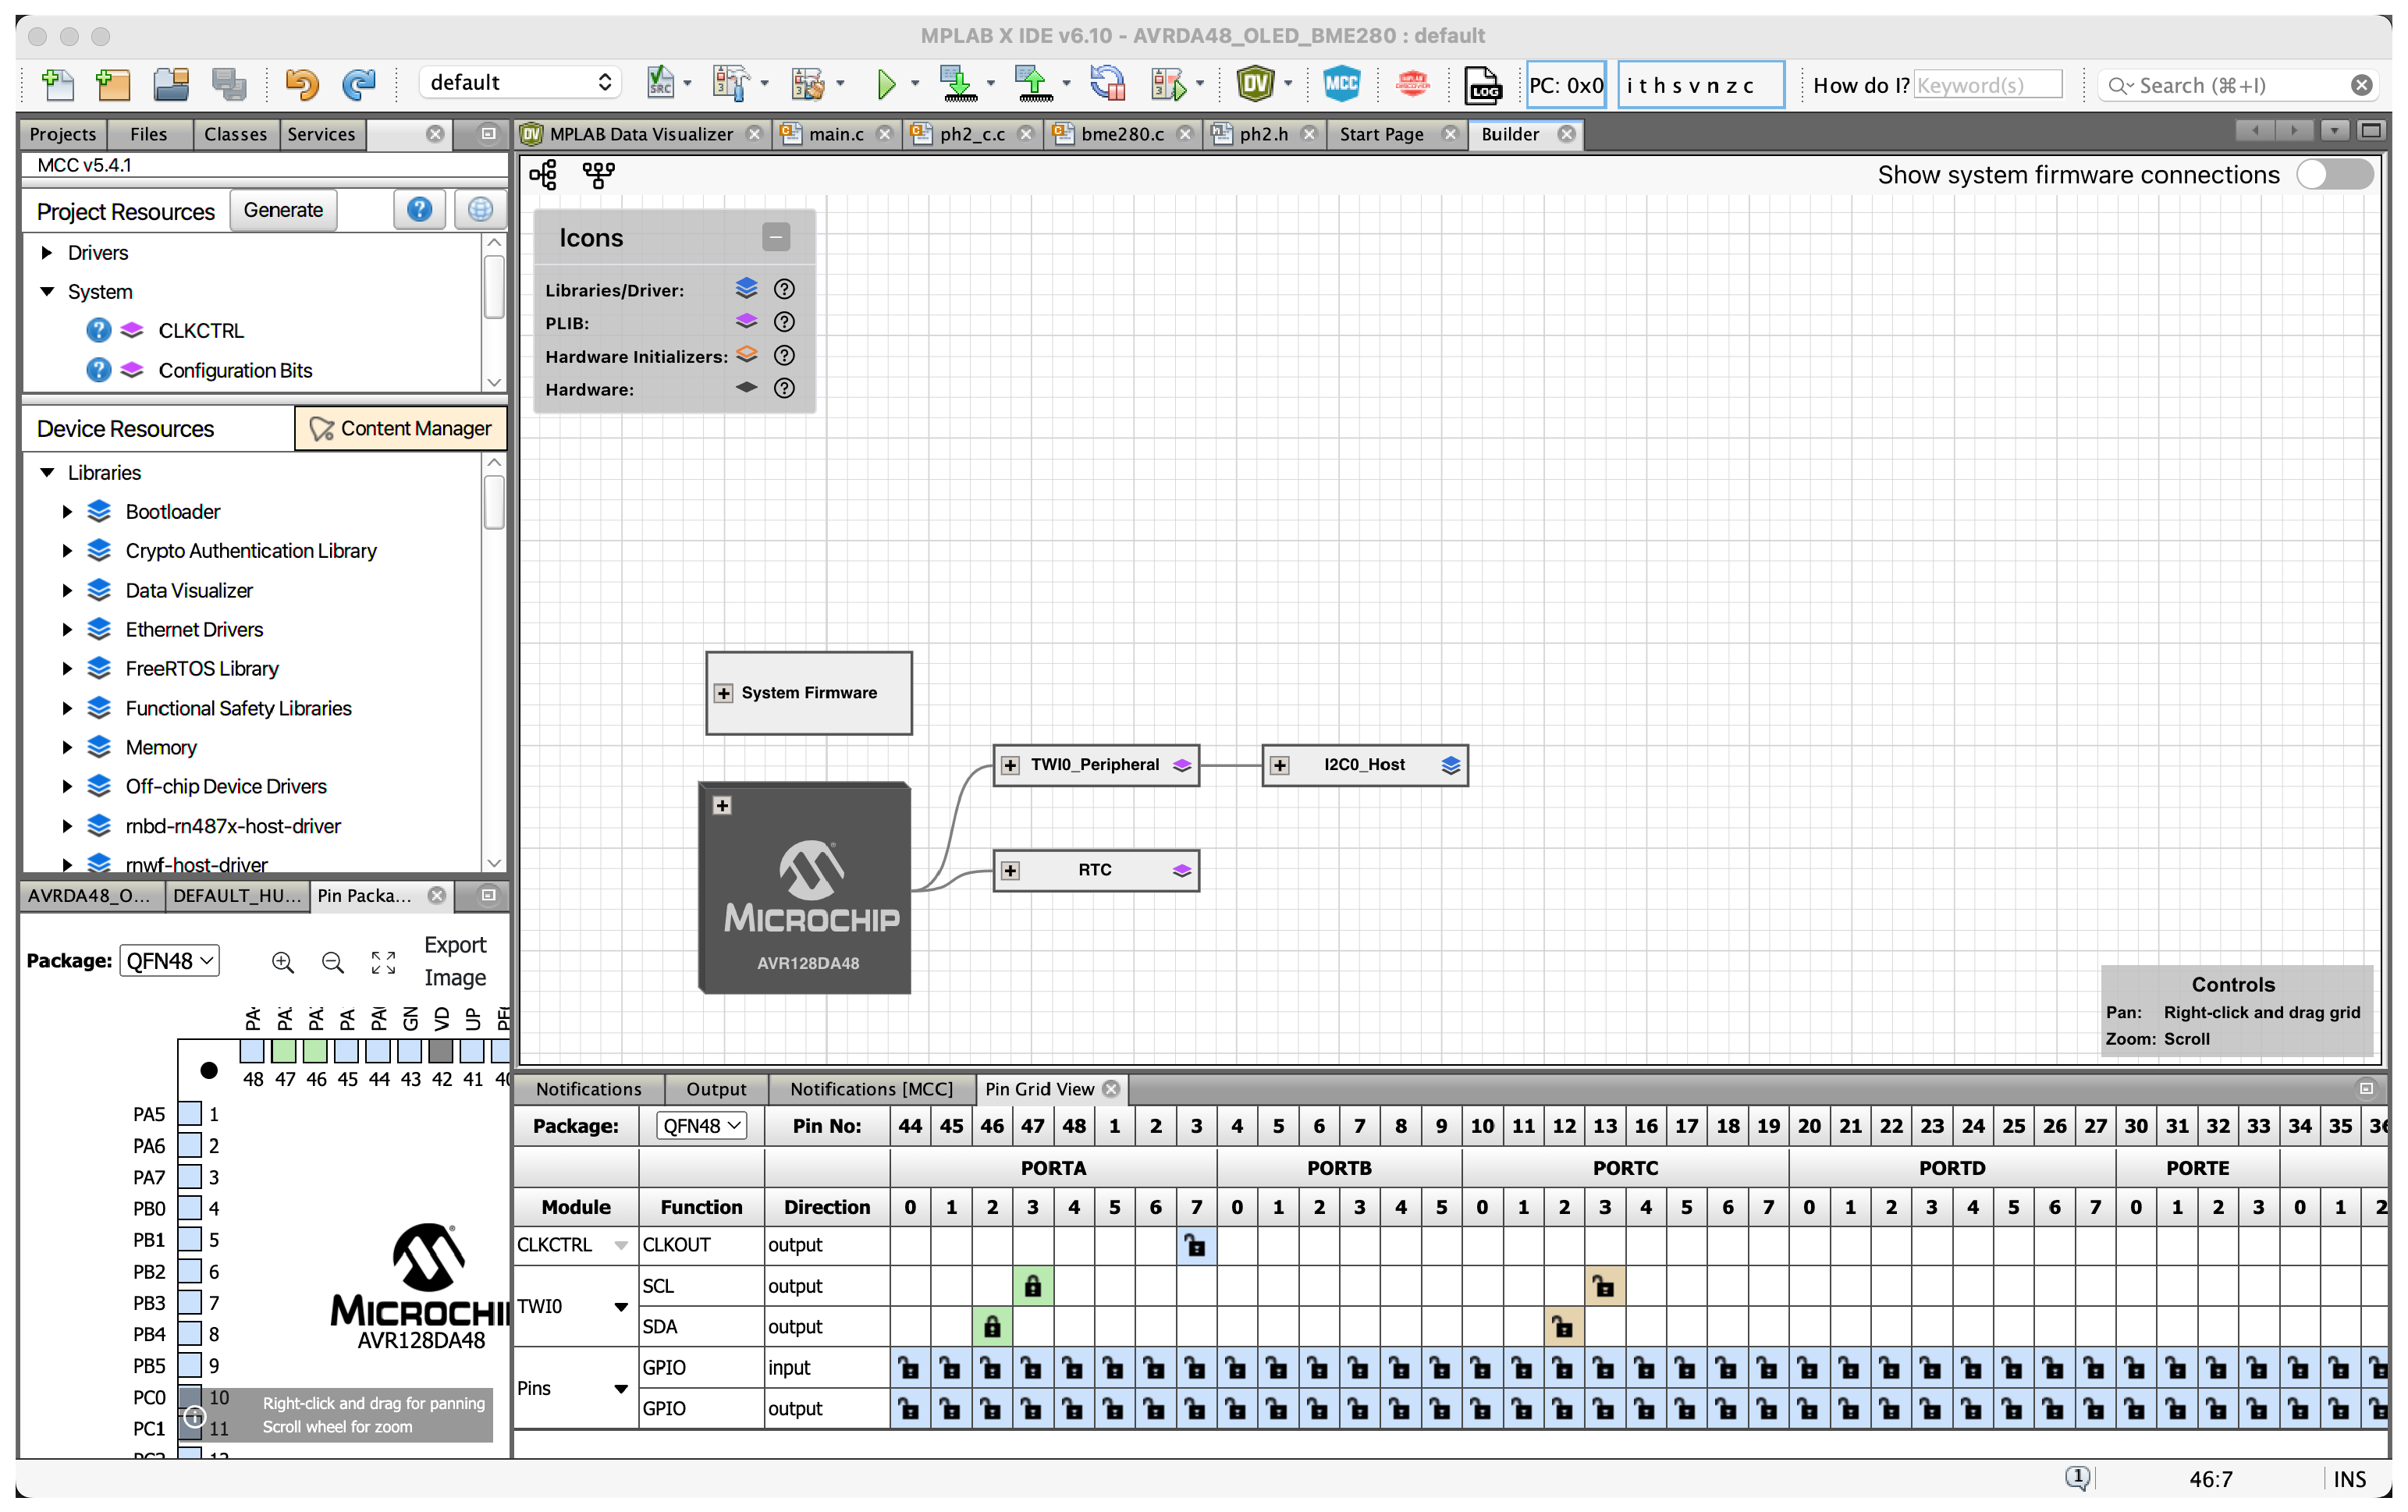
Task: Click the zoom-in magnifier in Pin Package view
Action: pyautogui.click(x=283, y=962)
